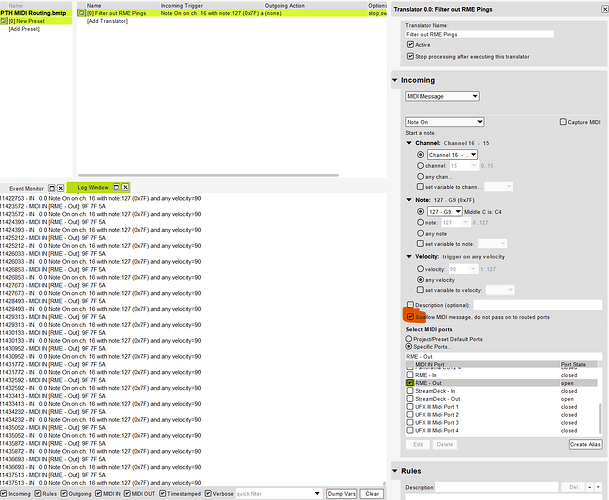Image resolution: width=609 pixels, height=500 pixels.
Task: Collapse the Incoming section arrow
Action: click(393, 79)
